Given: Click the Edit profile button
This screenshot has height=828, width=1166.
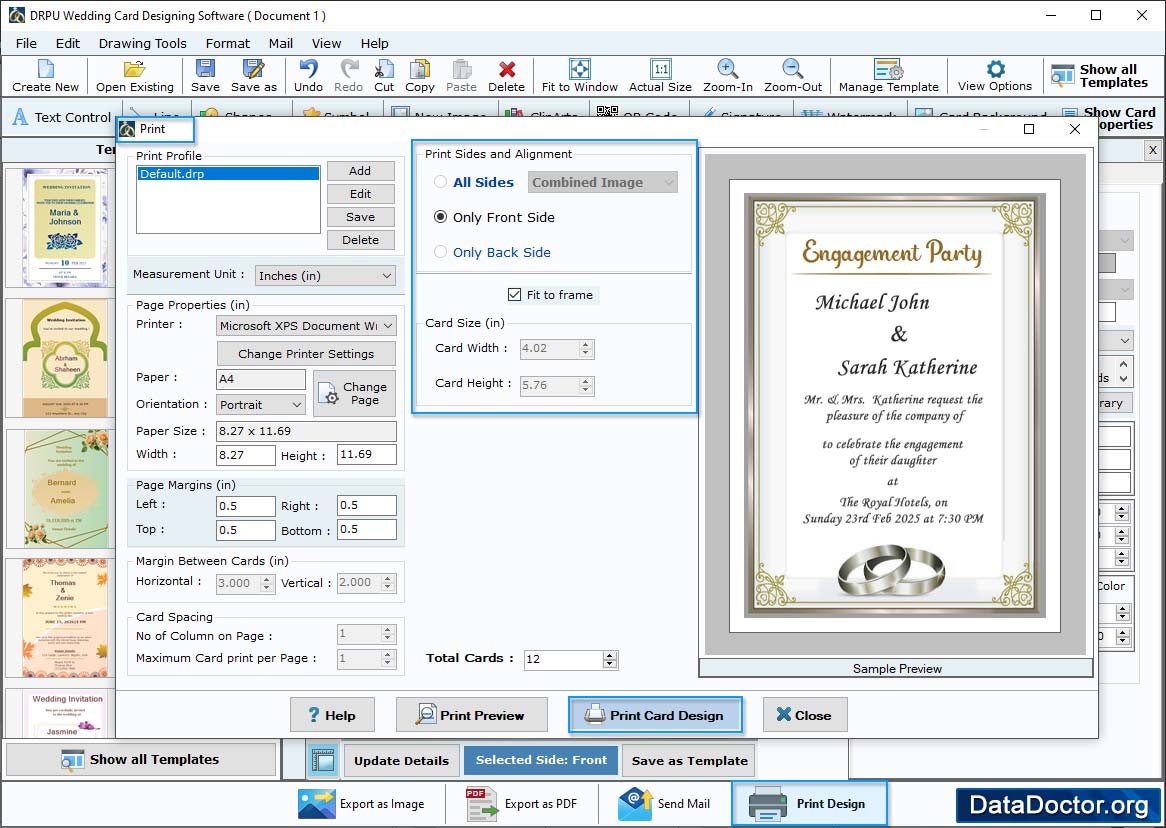Looking at the screenshot, I should [x=361, y=194].
